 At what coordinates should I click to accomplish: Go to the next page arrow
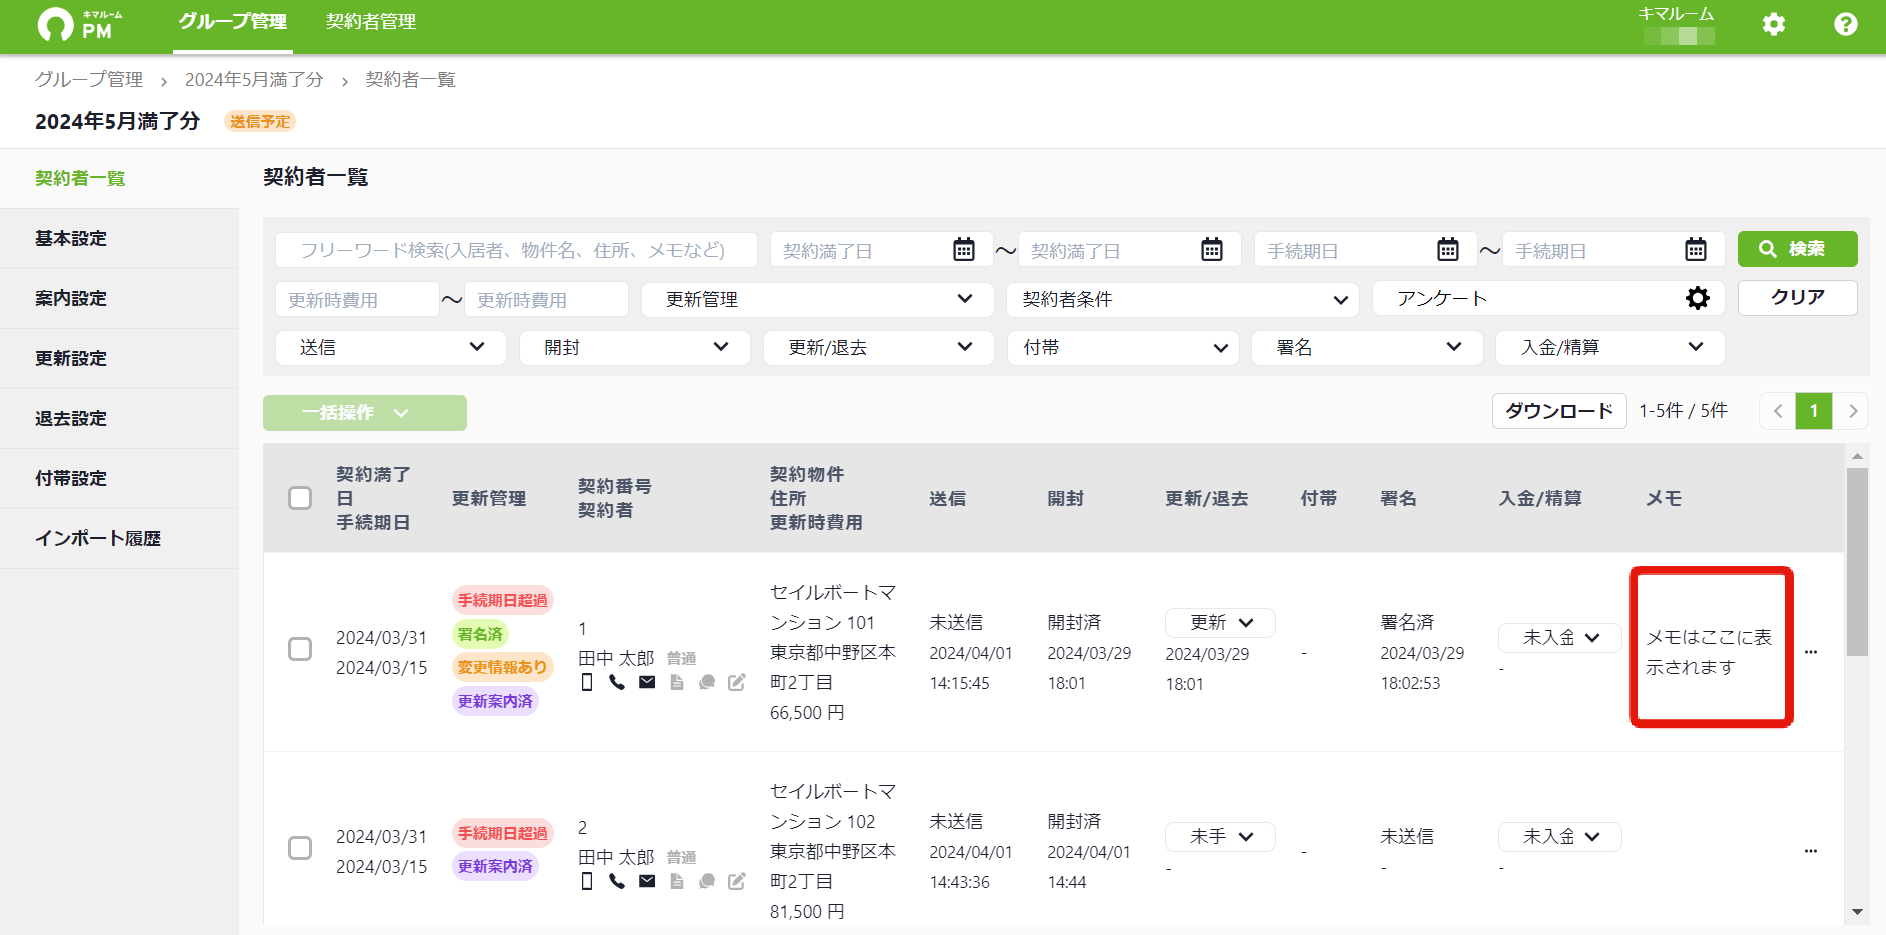pos(1852,411)
